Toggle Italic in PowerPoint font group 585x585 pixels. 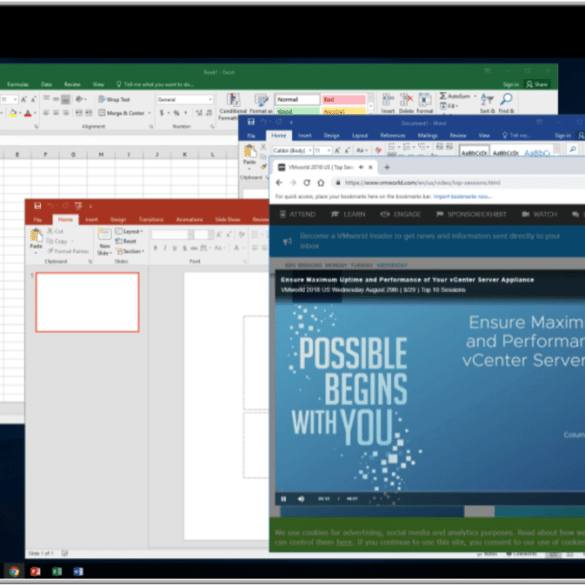[165, 248]
